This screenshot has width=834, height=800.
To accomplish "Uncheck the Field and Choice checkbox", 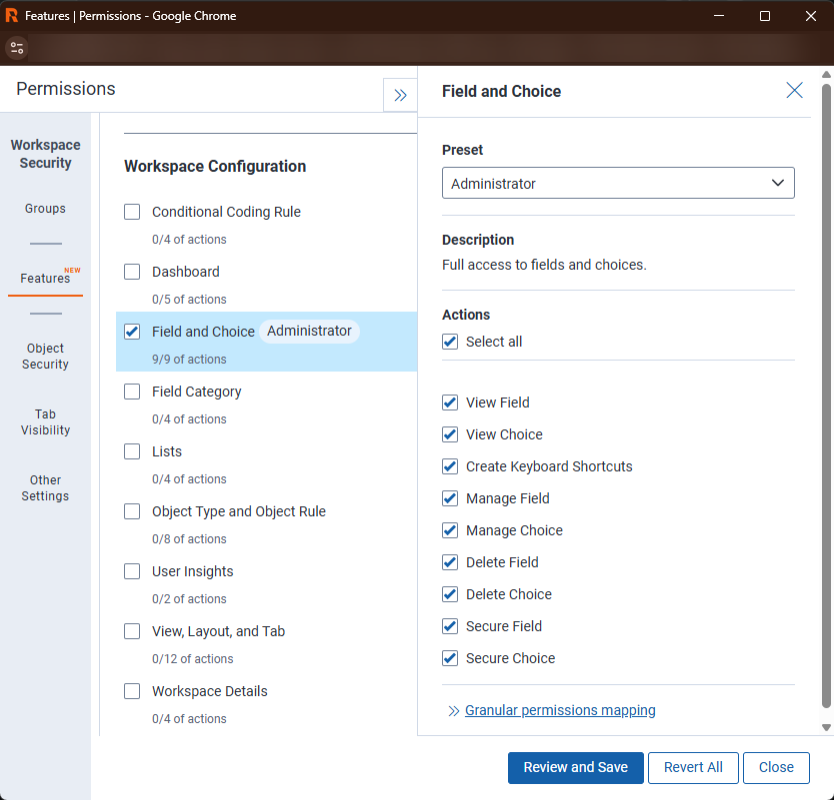I will 132,332.
